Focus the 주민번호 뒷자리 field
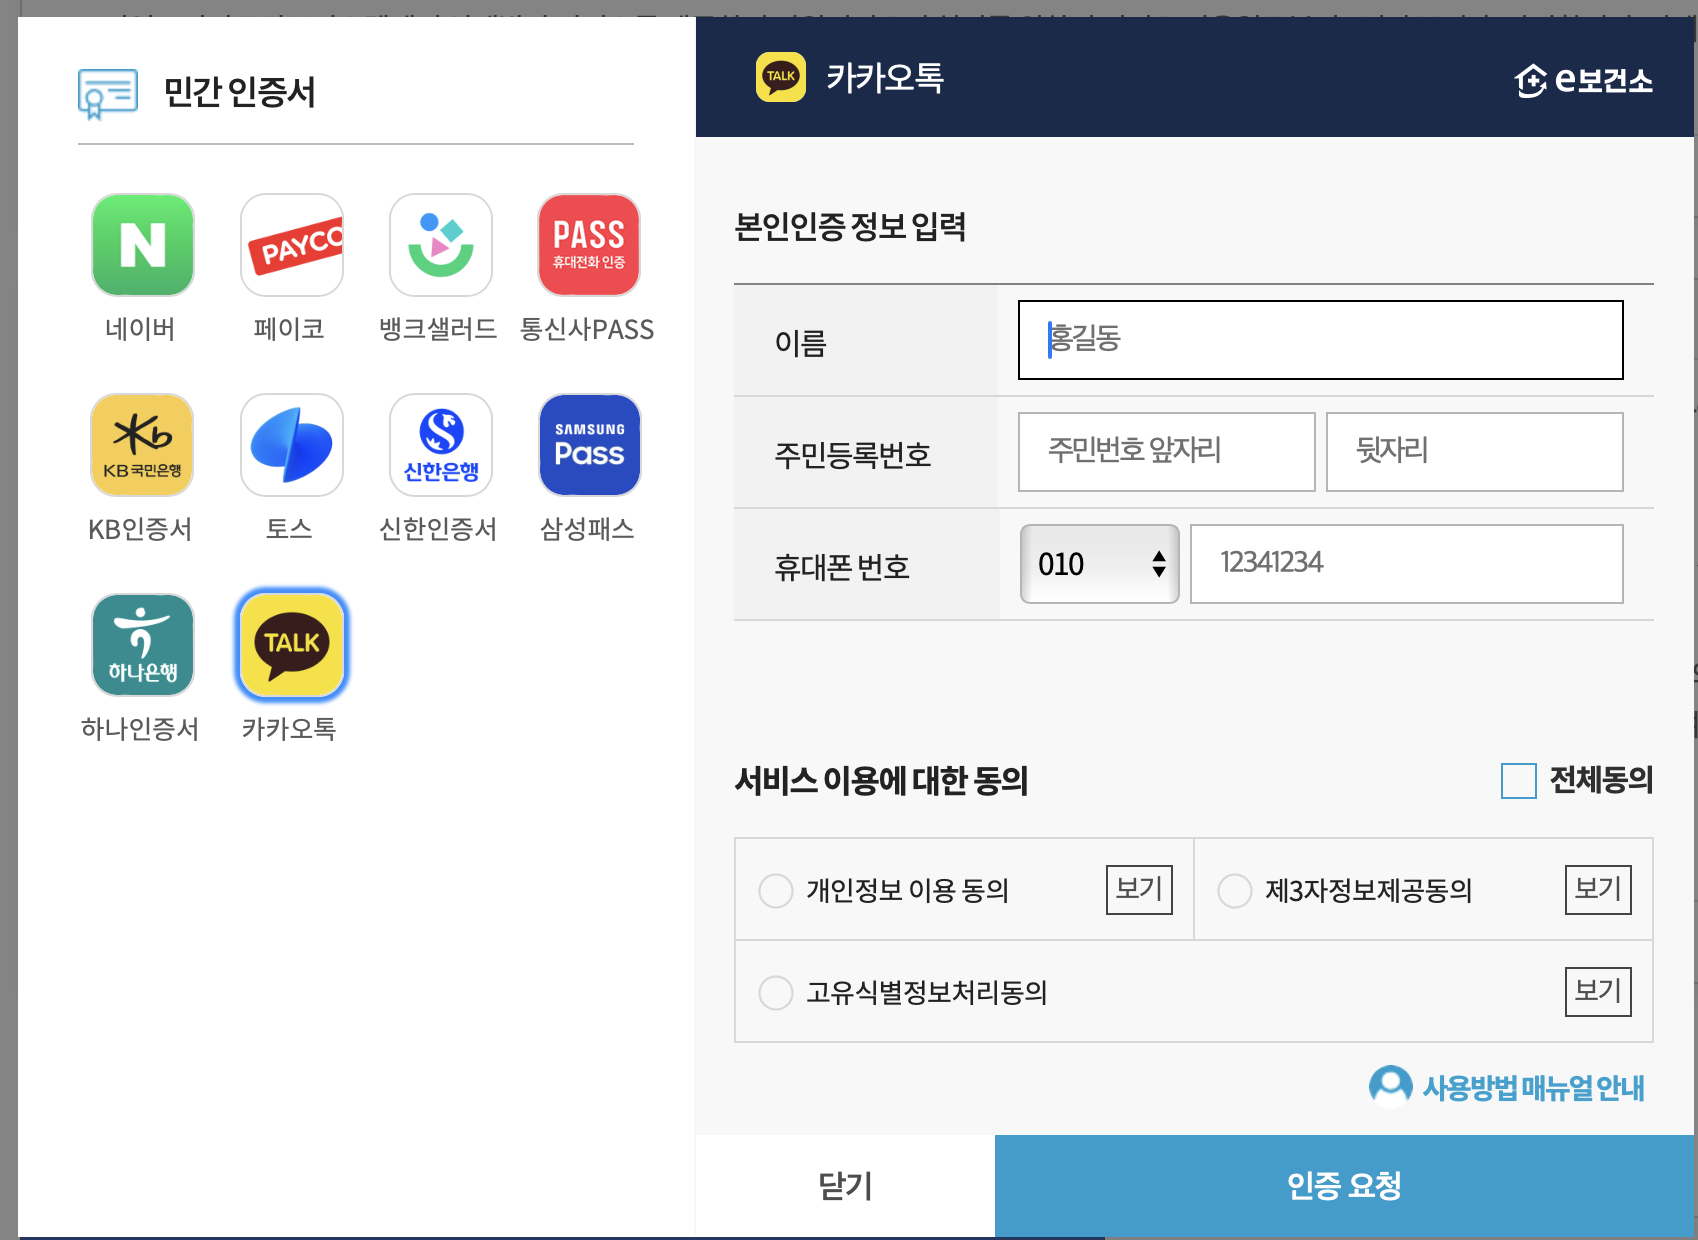 [x=1474, y=452]
